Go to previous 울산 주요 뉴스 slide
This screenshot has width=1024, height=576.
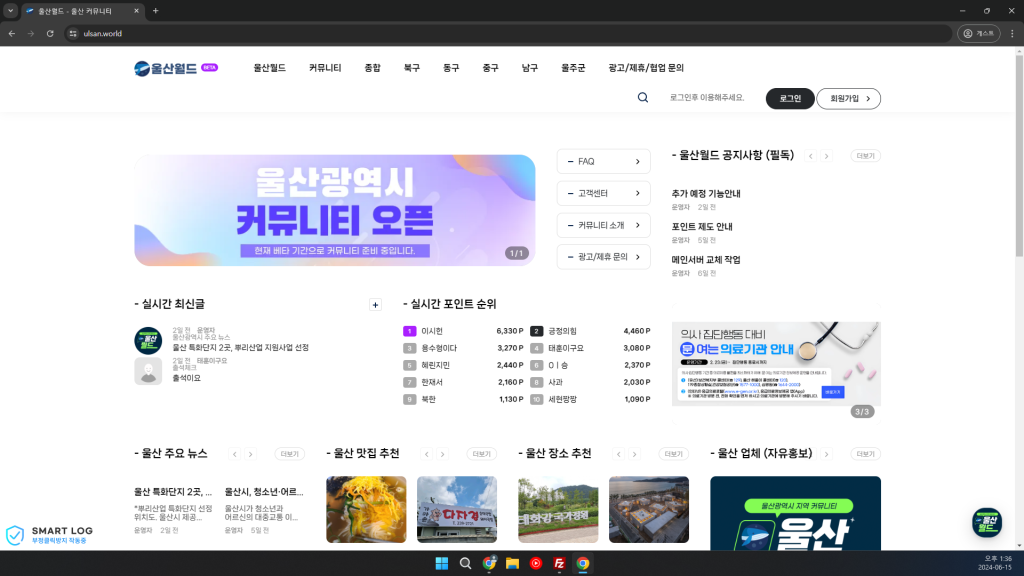[x=234, y=454]
